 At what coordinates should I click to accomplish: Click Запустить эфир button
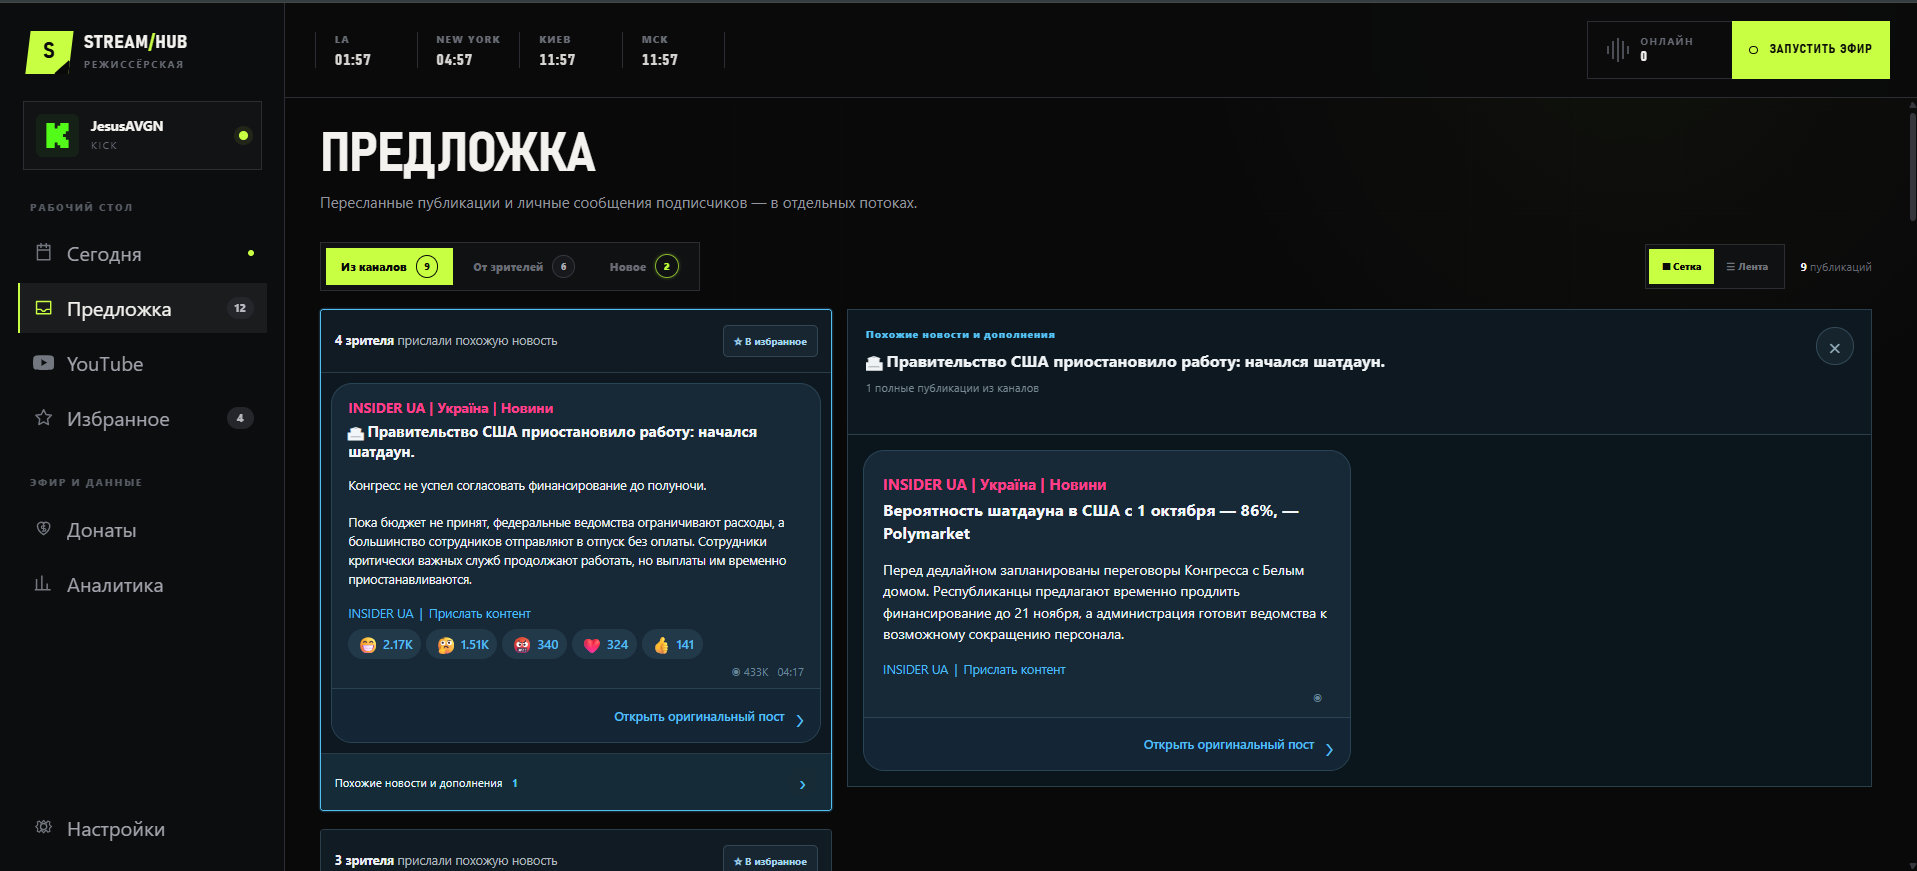pyautogui.click(x=1810, y=49)
